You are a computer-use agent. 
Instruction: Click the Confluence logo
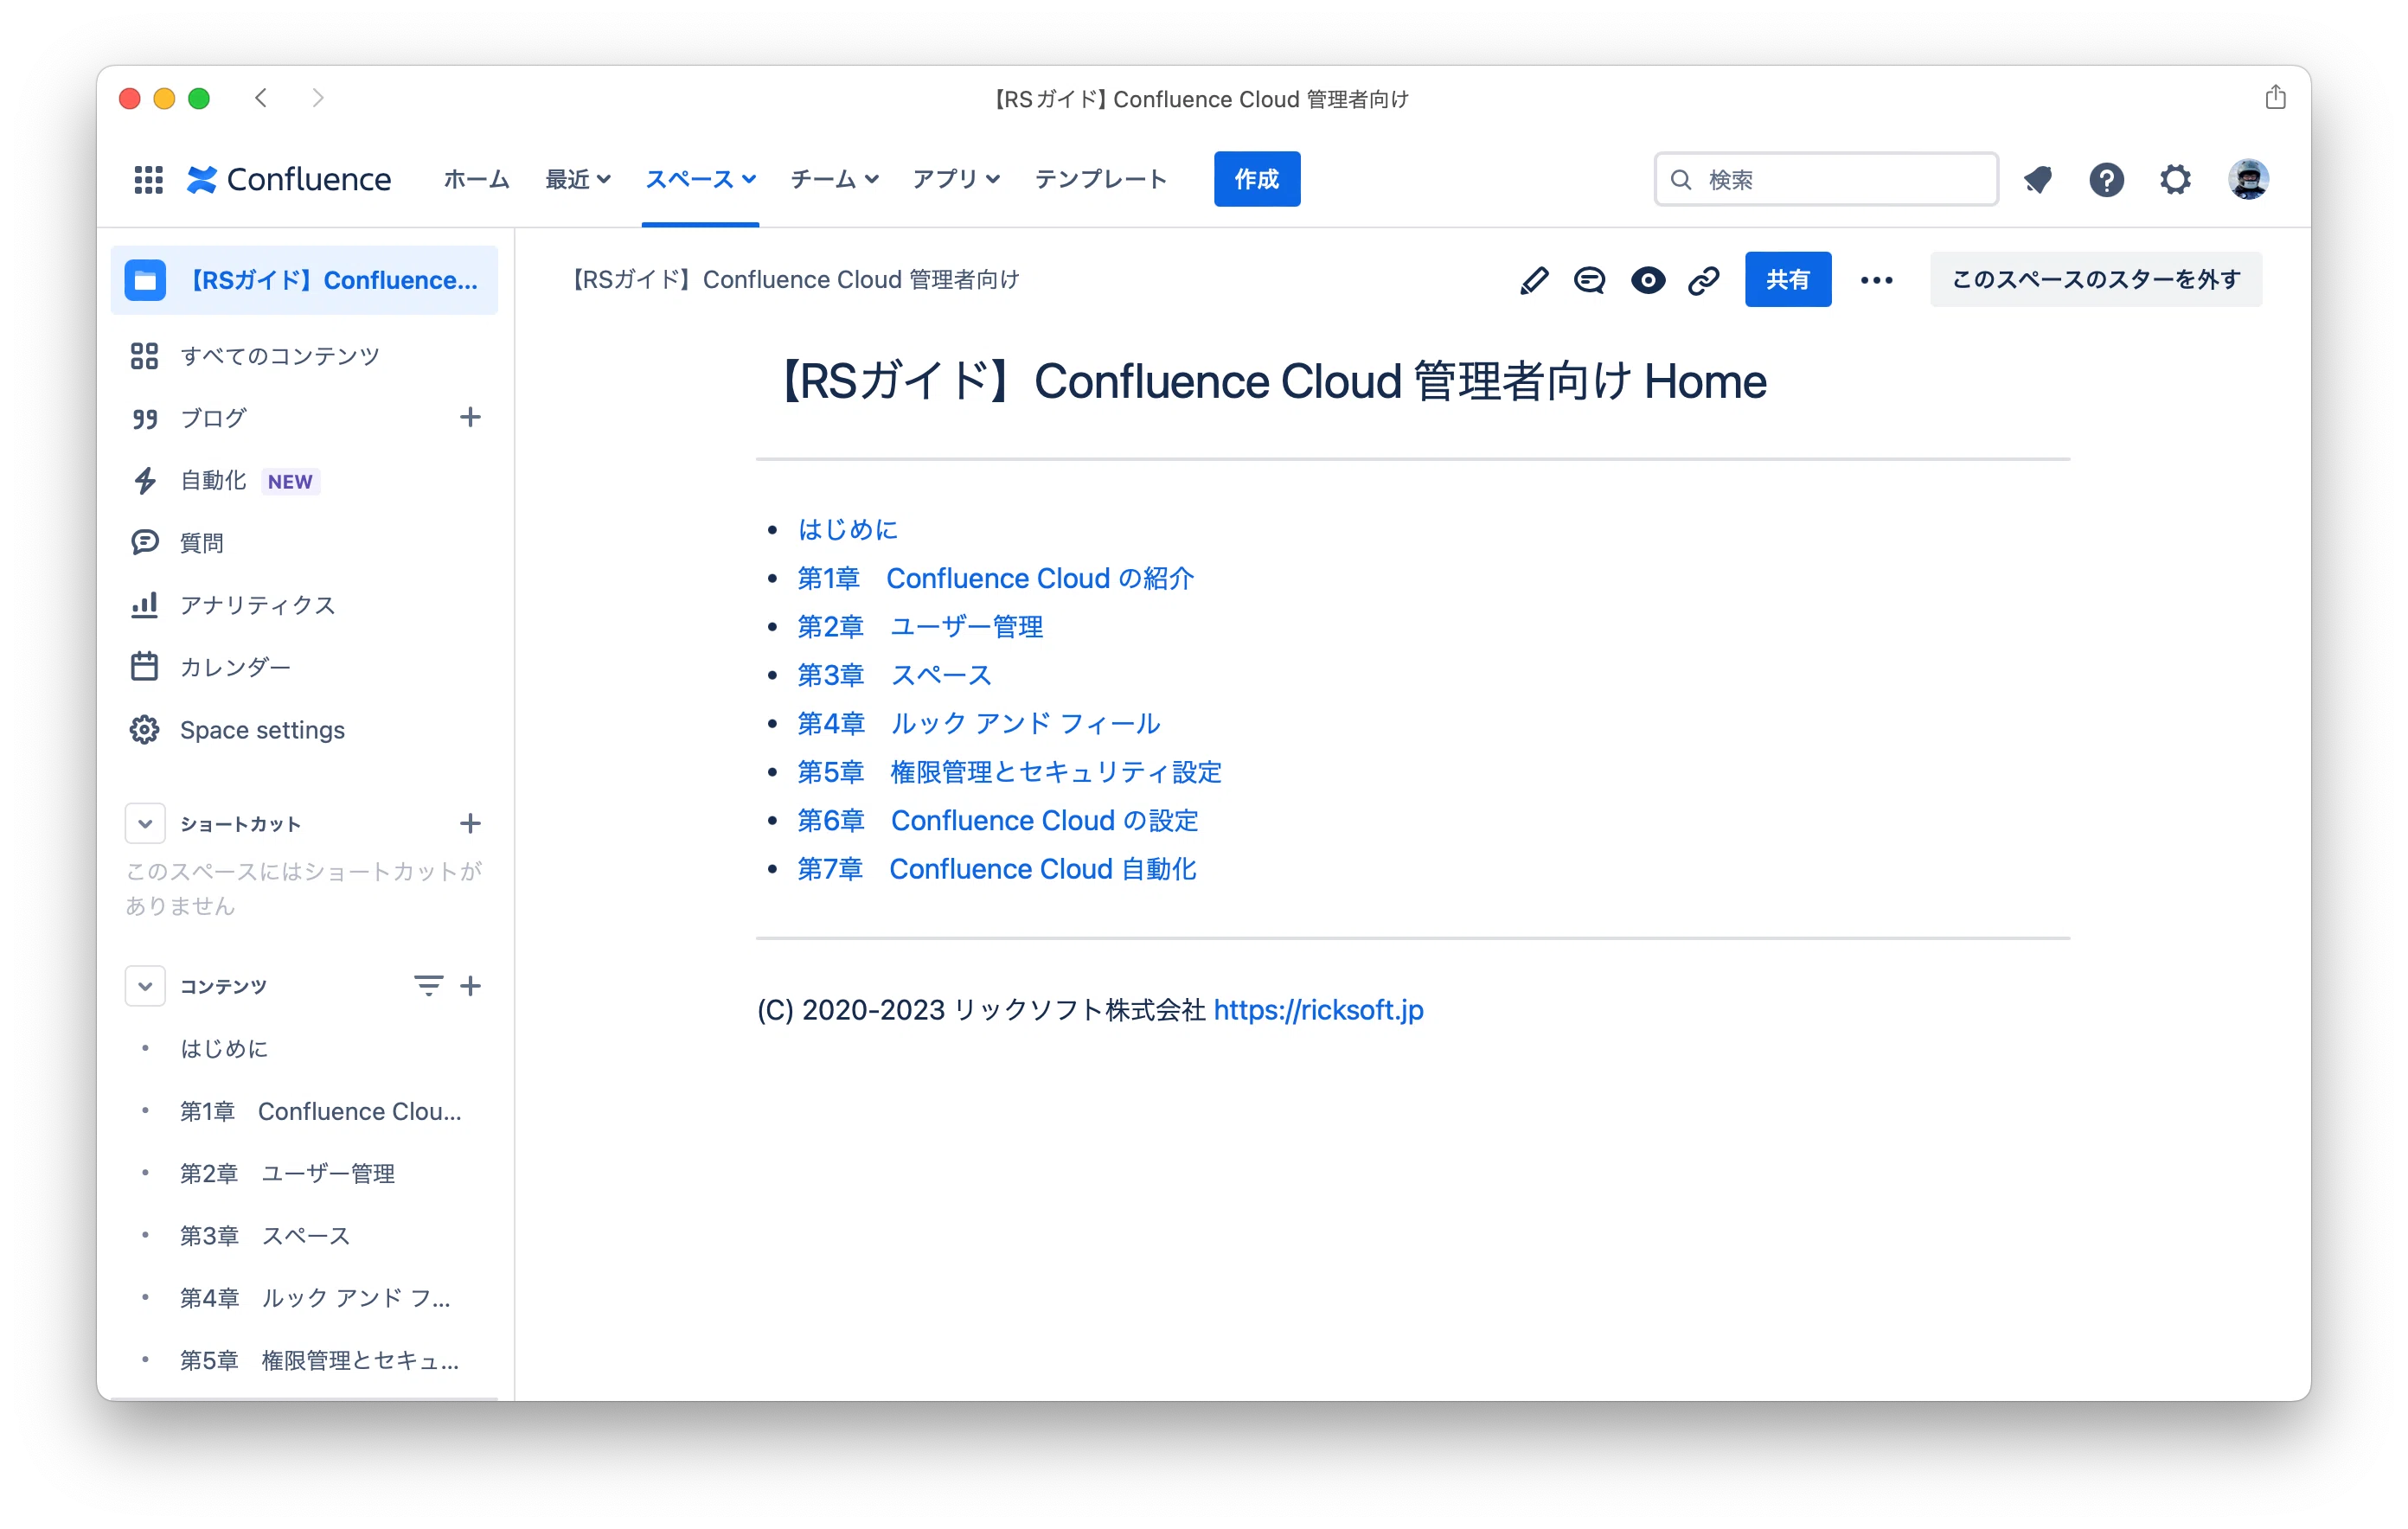point(289,180)
